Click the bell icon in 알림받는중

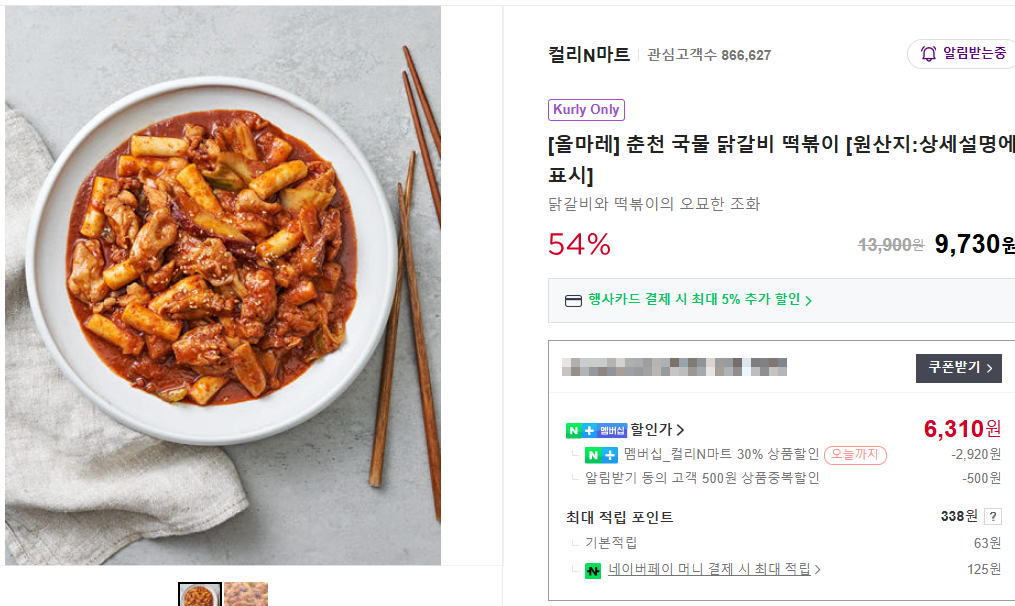point(928,54)
